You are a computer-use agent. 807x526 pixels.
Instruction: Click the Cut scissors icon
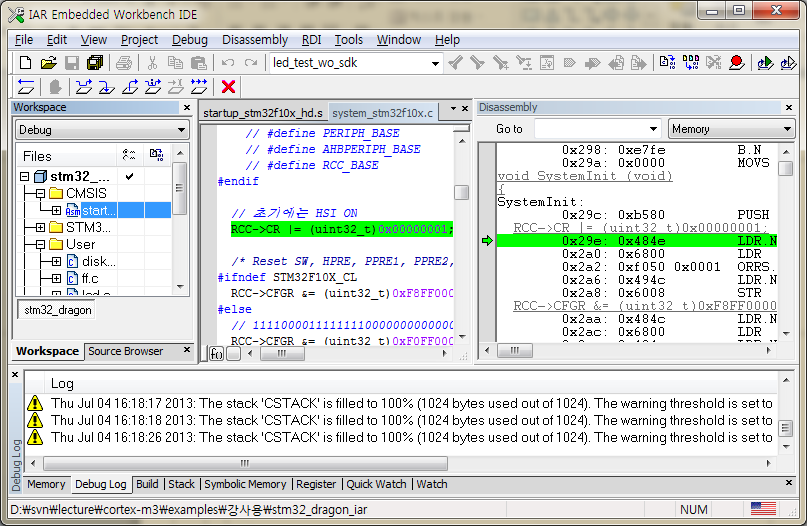tap(152, 63)
